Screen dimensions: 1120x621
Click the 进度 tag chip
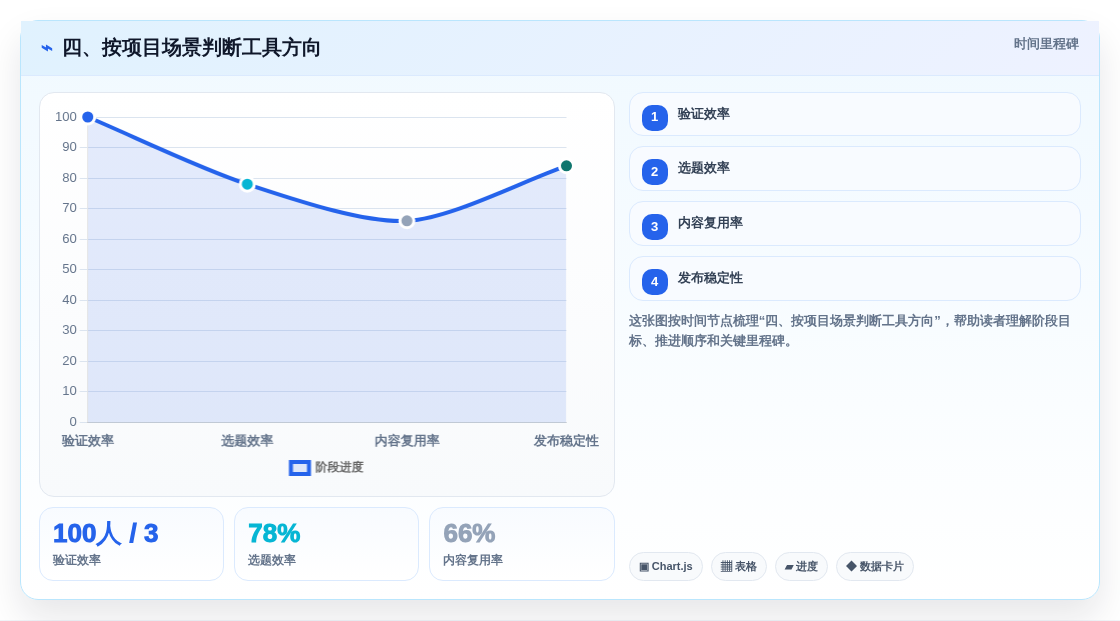click(801, 567)
